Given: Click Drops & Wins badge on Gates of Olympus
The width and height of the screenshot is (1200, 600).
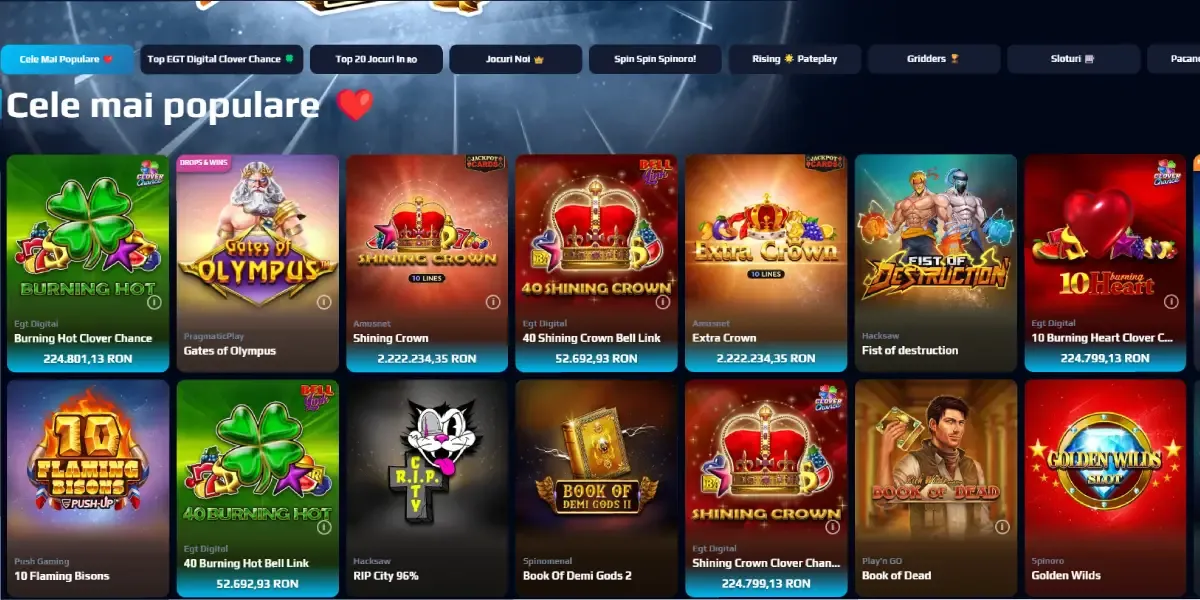Looking at the screenshot, I should [203, 163].
